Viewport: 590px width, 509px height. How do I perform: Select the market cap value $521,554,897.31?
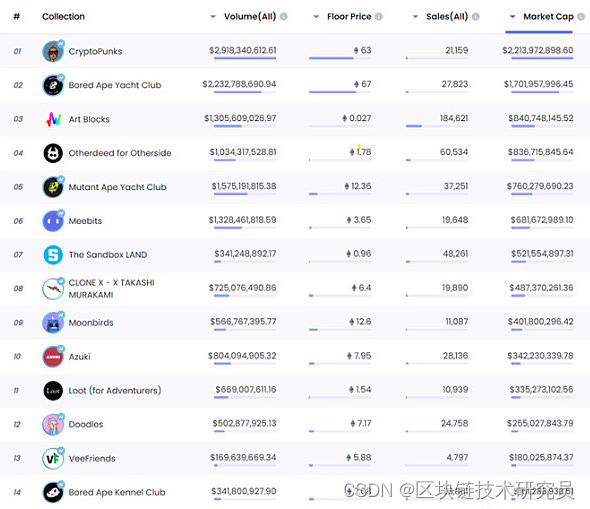[x=542, y=254]
